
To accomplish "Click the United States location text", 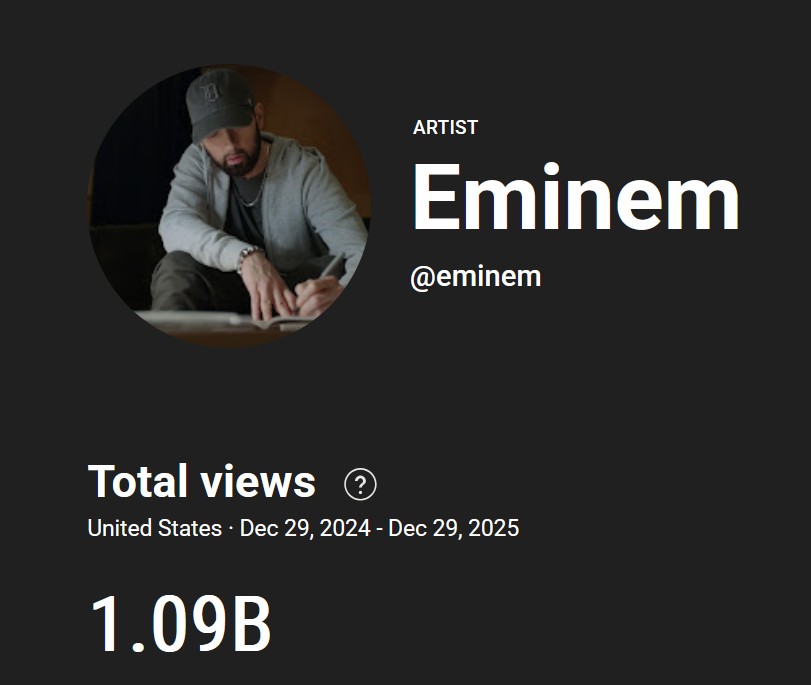I will [x=154, y=528].
